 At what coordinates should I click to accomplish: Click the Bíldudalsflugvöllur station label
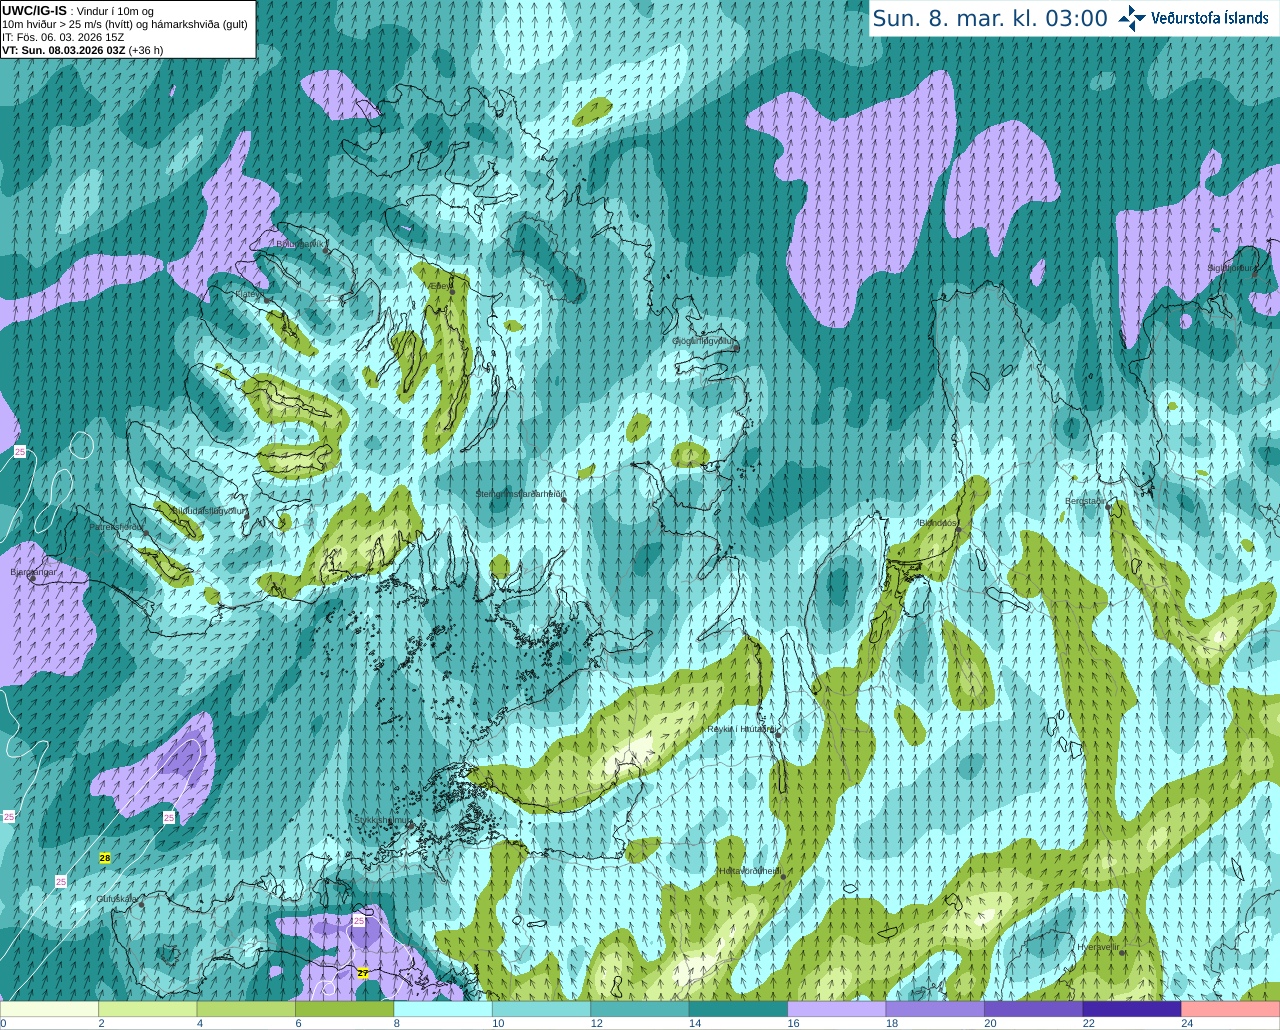(208, 511)
